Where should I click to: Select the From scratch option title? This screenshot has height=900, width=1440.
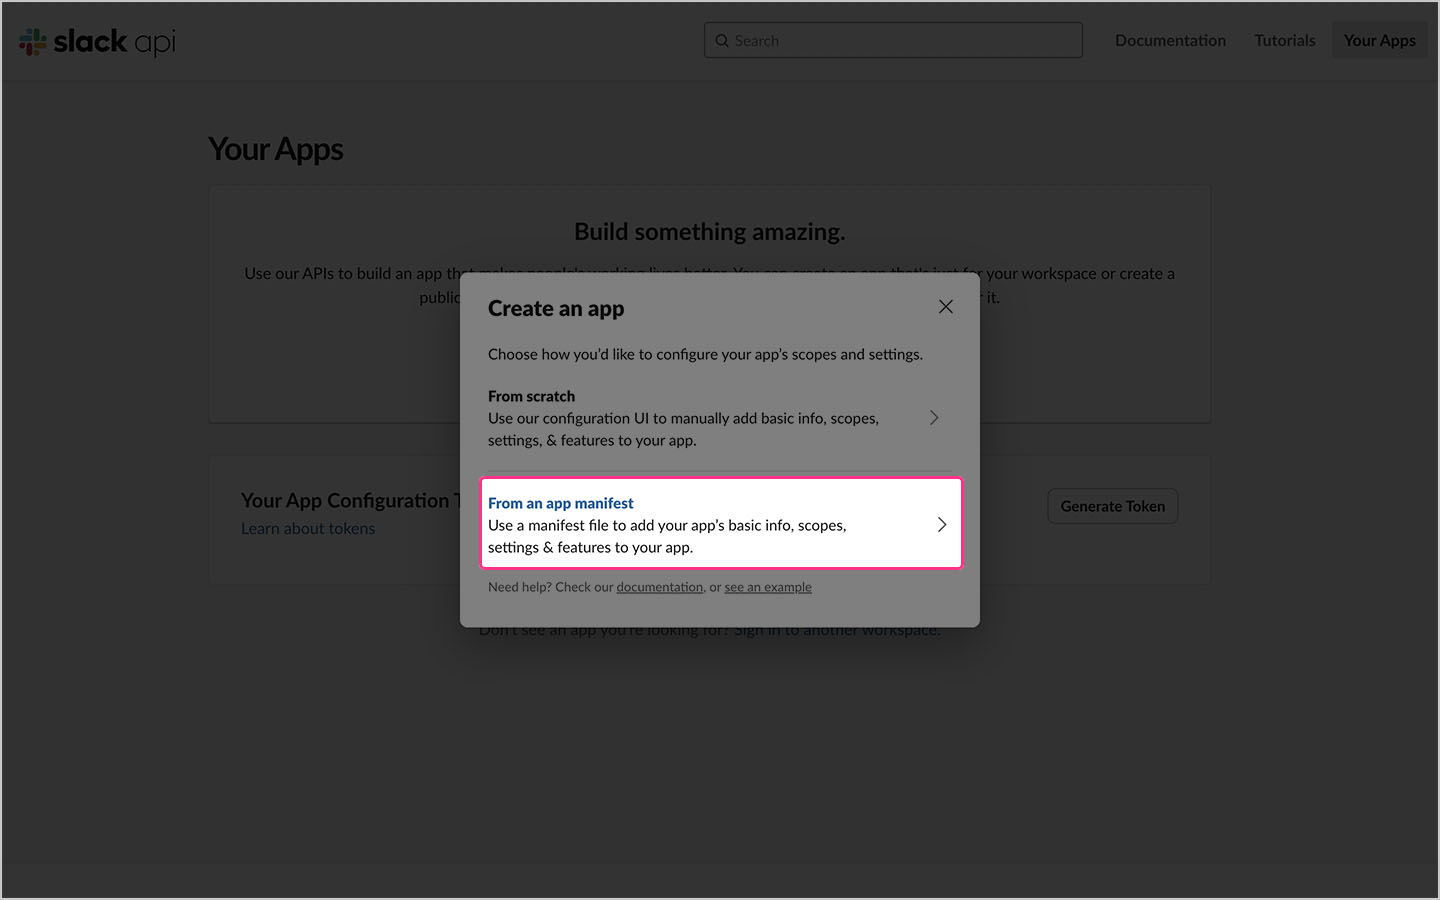point(531,396)
